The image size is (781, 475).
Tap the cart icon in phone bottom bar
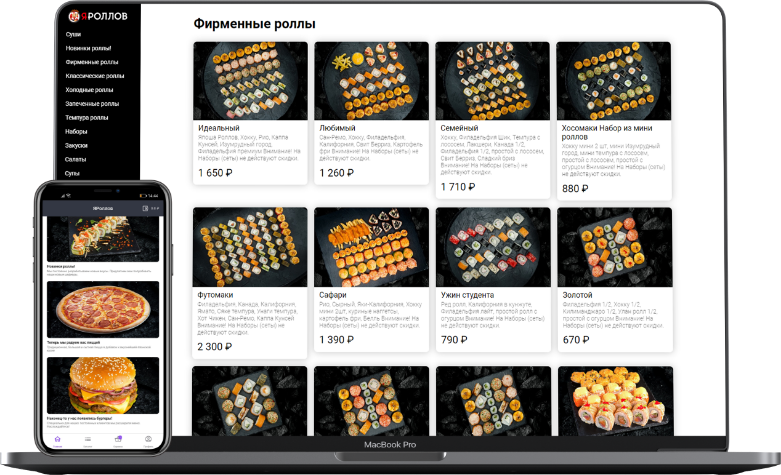(118, 439)
